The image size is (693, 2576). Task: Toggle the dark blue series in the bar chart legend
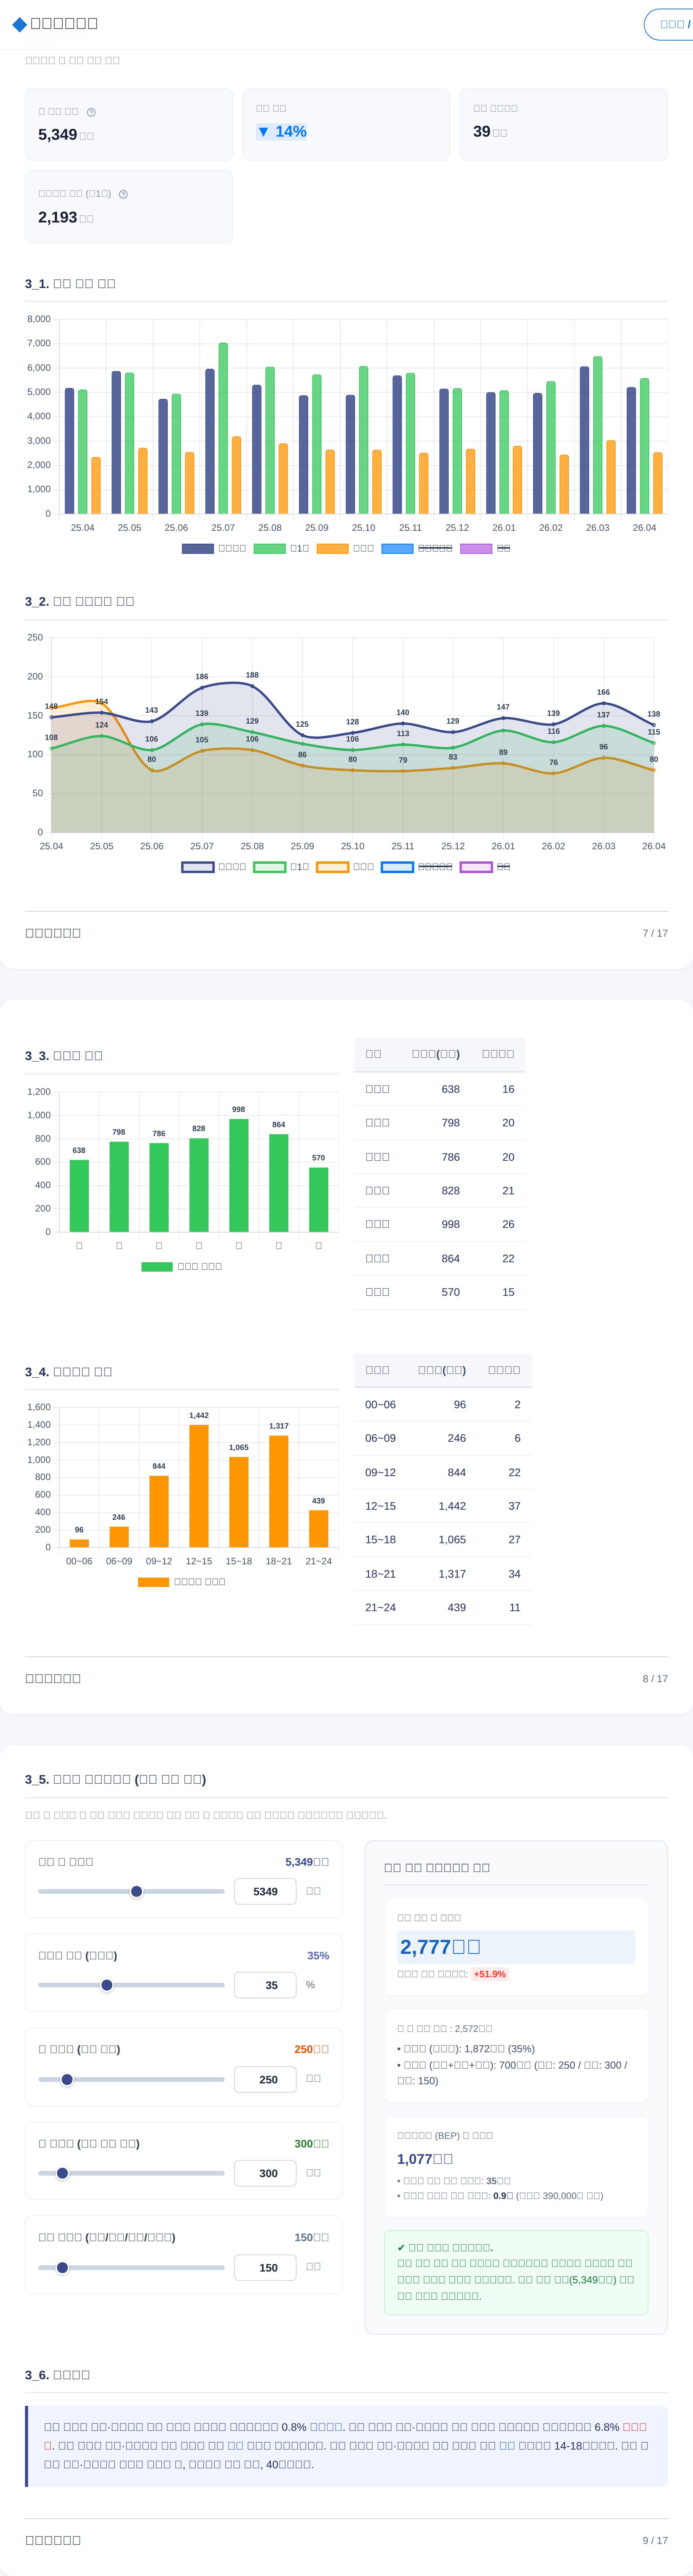click(214, 548)
